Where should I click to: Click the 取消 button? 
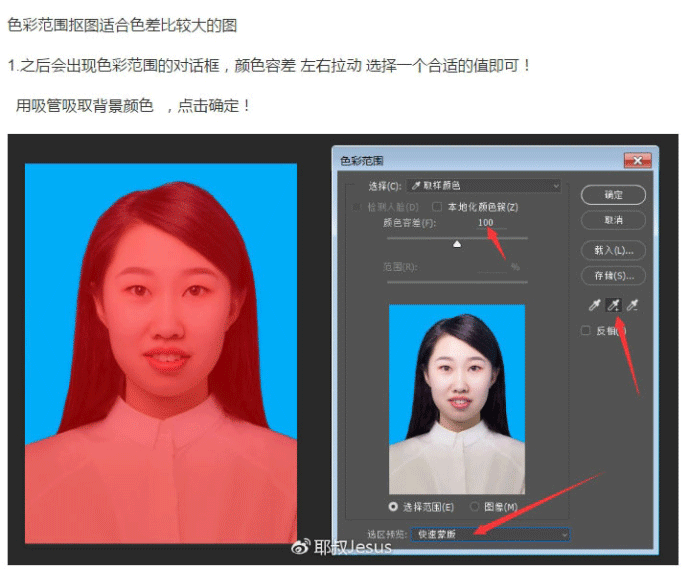pyautogui.click(x=613, y=220)
